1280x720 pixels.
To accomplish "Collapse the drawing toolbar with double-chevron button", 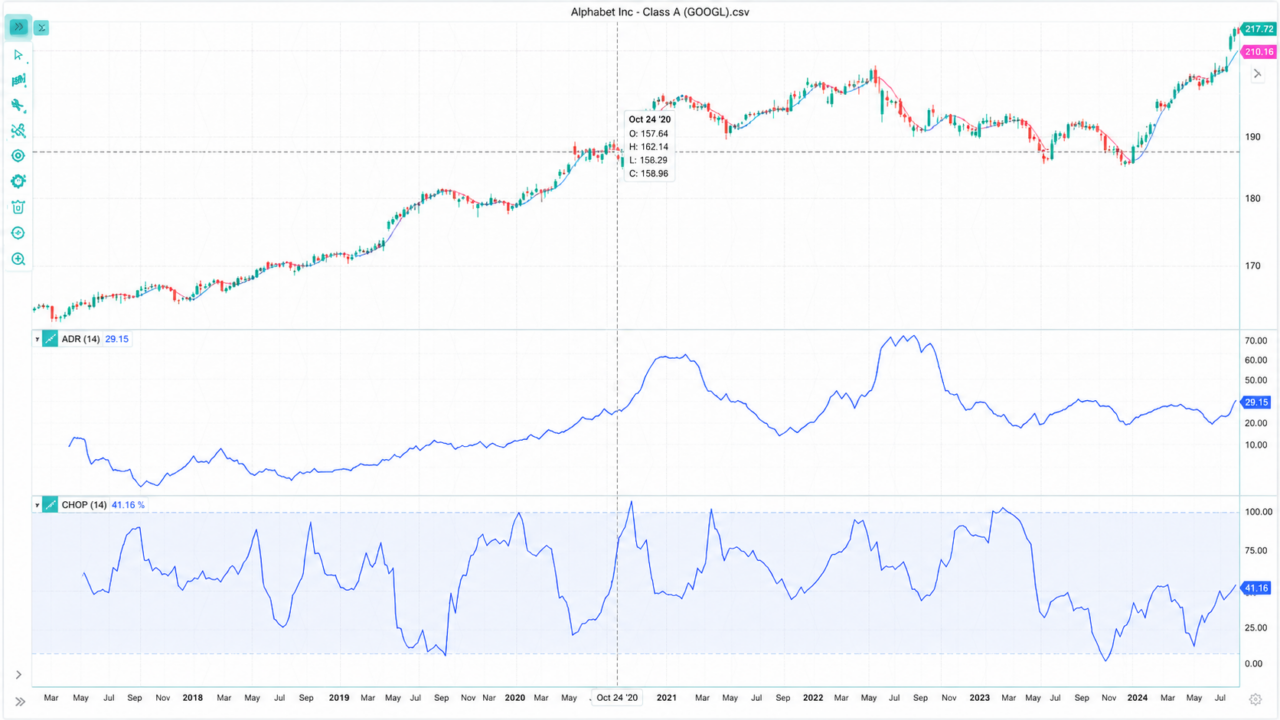I will (x=18, y=27).
